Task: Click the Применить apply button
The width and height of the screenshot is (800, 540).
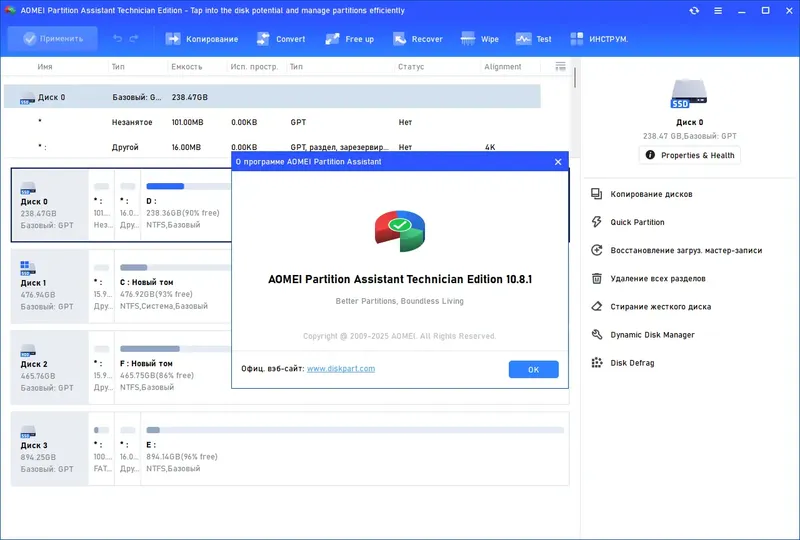Action: 53,39
